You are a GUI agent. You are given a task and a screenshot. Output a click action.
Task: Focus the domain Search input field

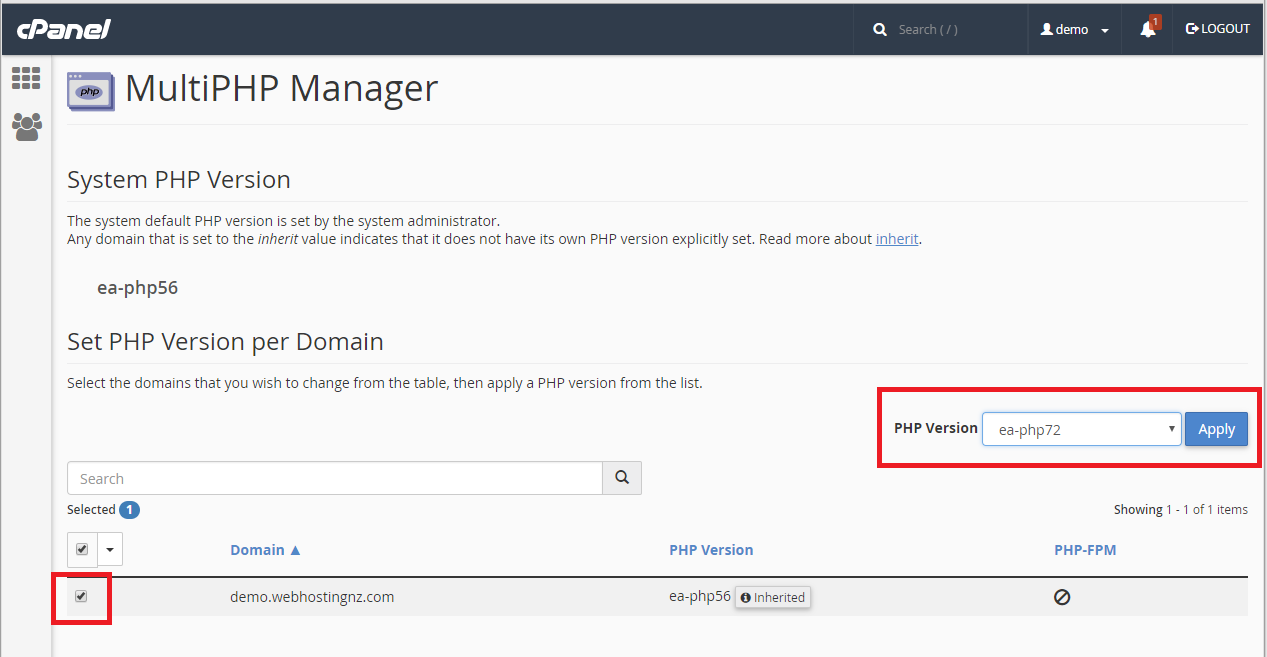(334, 478)
